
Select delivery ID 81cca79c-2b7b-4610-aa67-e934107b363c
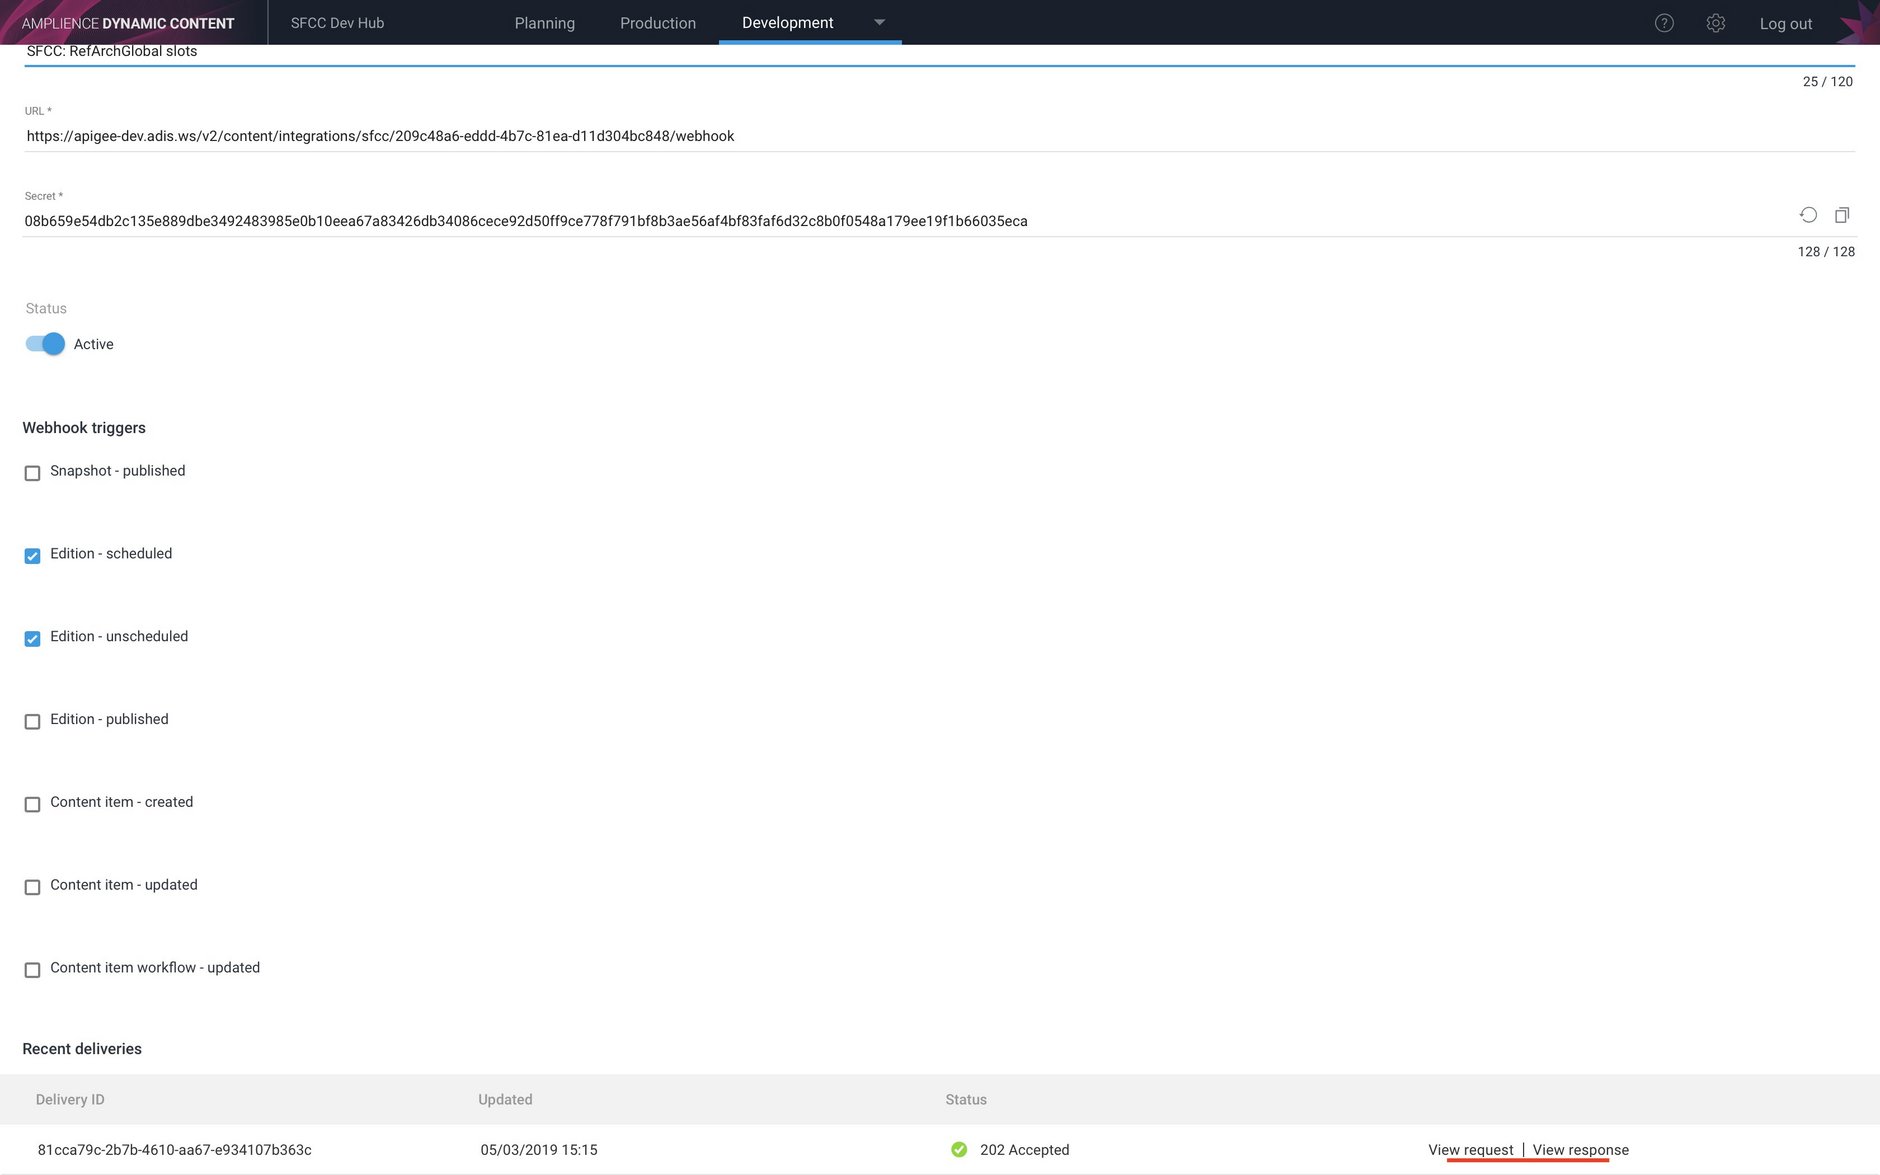pos(175,1150)
